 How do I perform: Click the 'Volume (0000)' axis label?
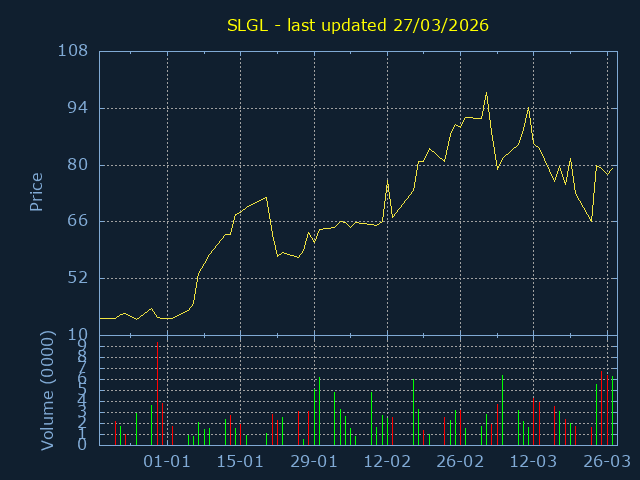(47, 388)
